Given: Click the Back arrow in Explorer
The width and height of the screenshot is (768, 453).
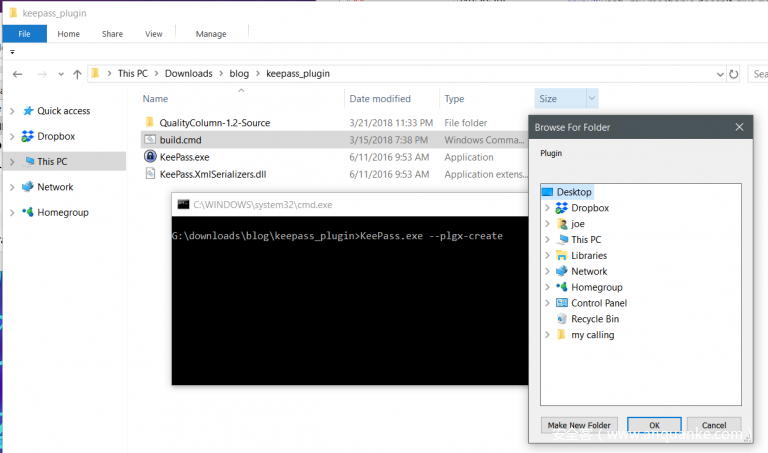Looking at the screenshot, I should coord(17,74).
